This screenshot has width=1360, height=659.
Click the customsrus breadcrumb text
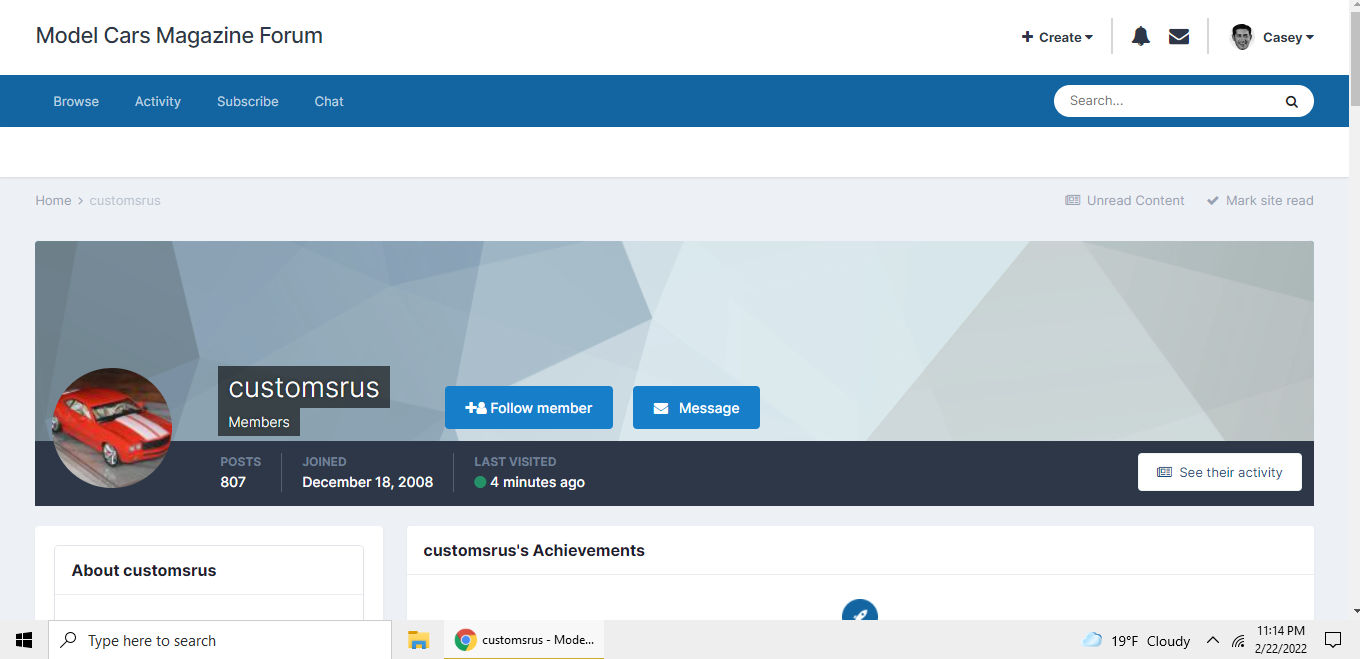click(125, 200)
